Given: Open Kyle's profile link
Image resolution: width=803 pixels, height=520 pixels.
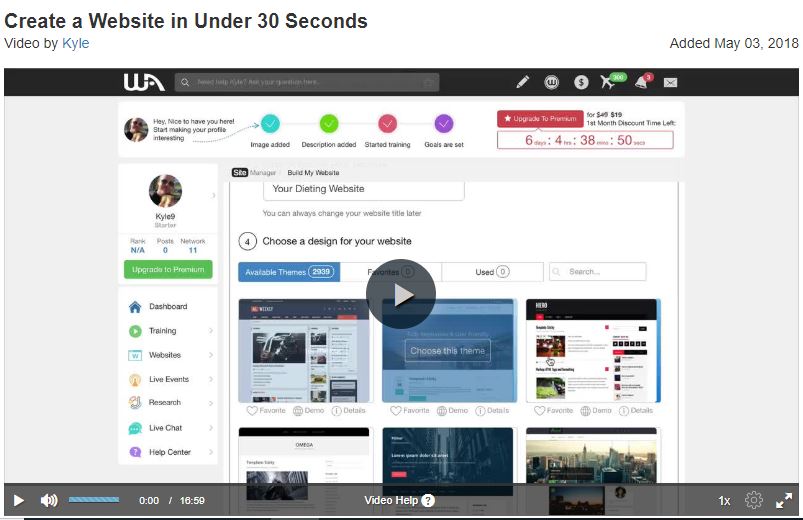Looking at the screenshot, I should [75, 43].
